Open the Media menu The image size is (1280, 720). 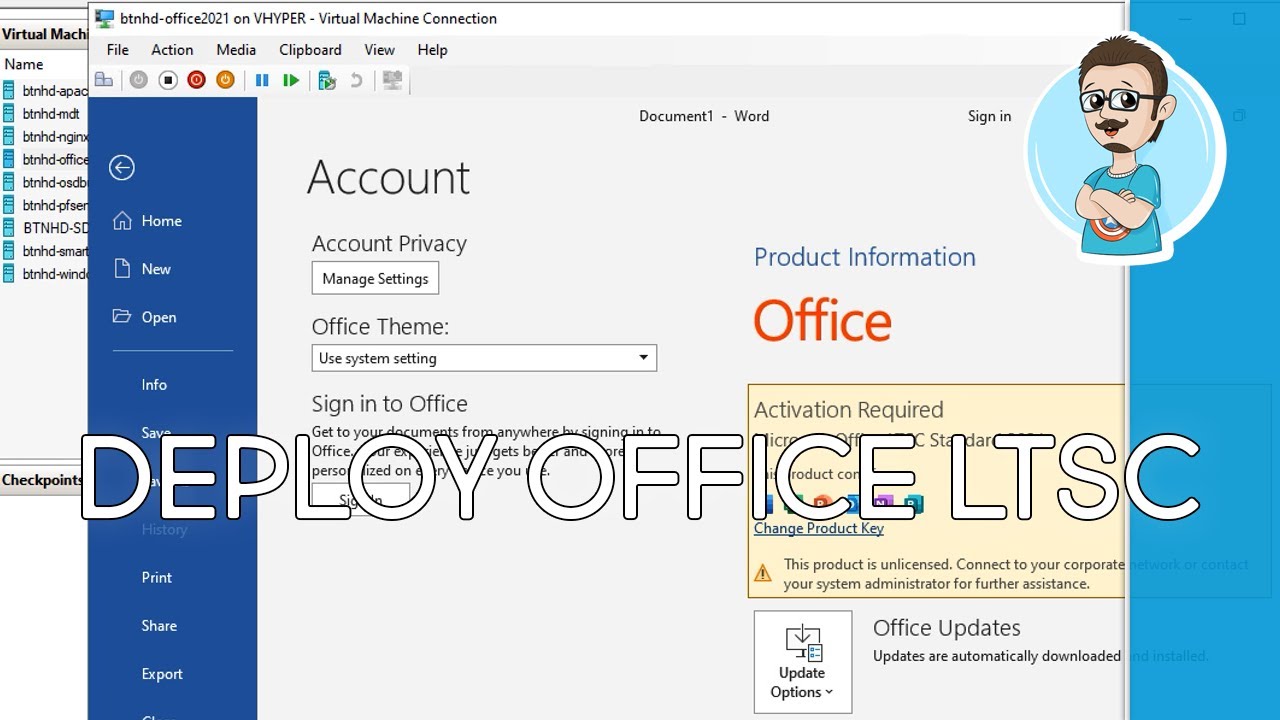[236, 49]
